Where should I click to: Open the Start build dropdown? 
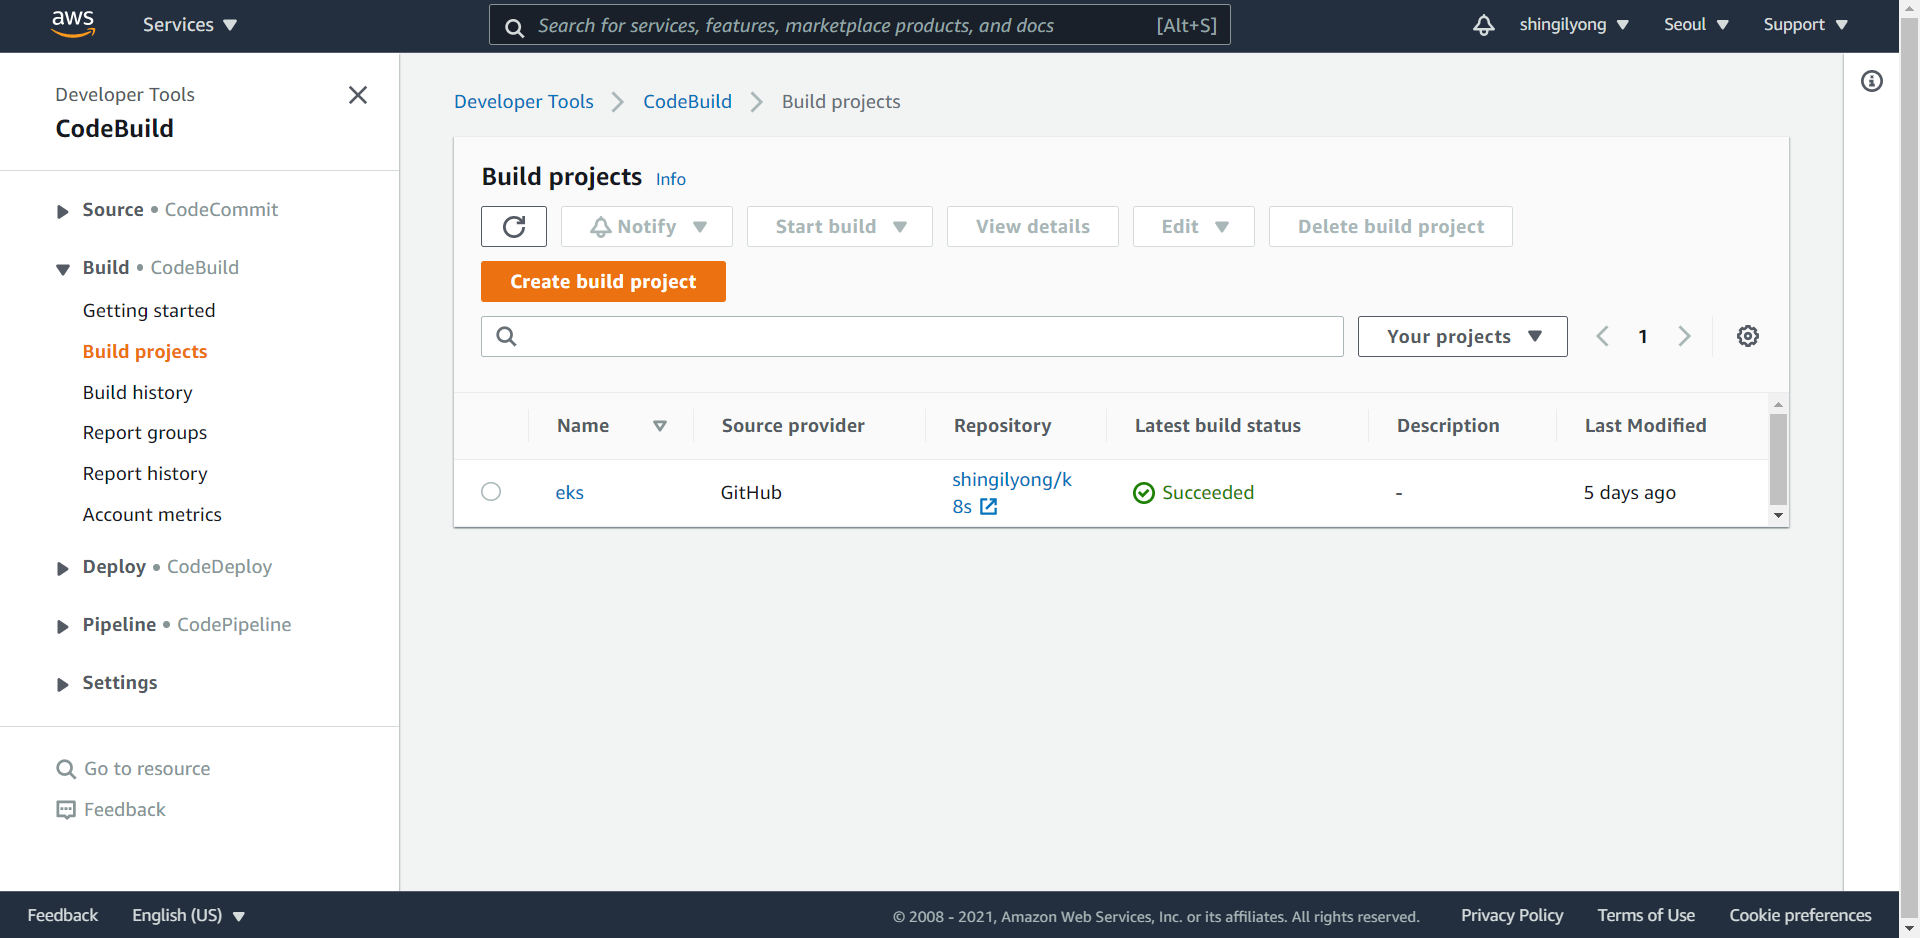click(840, 227)
